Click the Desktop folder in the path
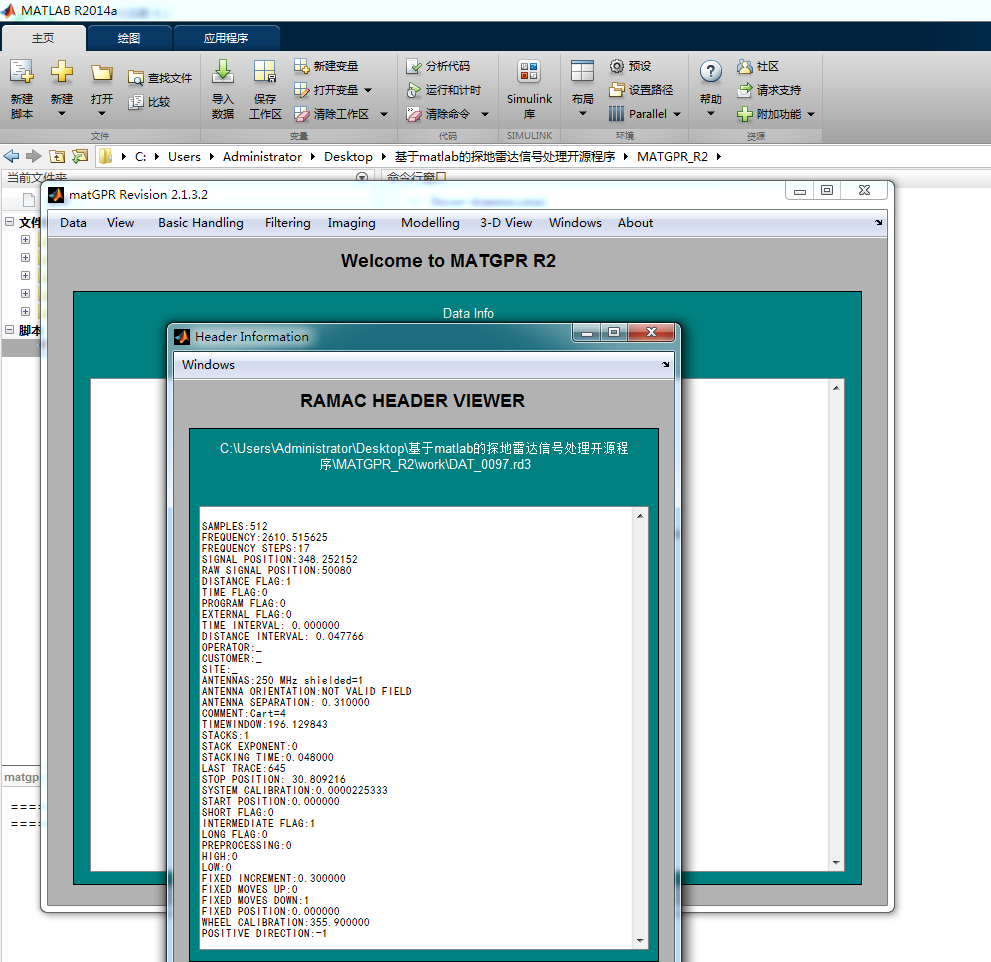 (348, 157)
